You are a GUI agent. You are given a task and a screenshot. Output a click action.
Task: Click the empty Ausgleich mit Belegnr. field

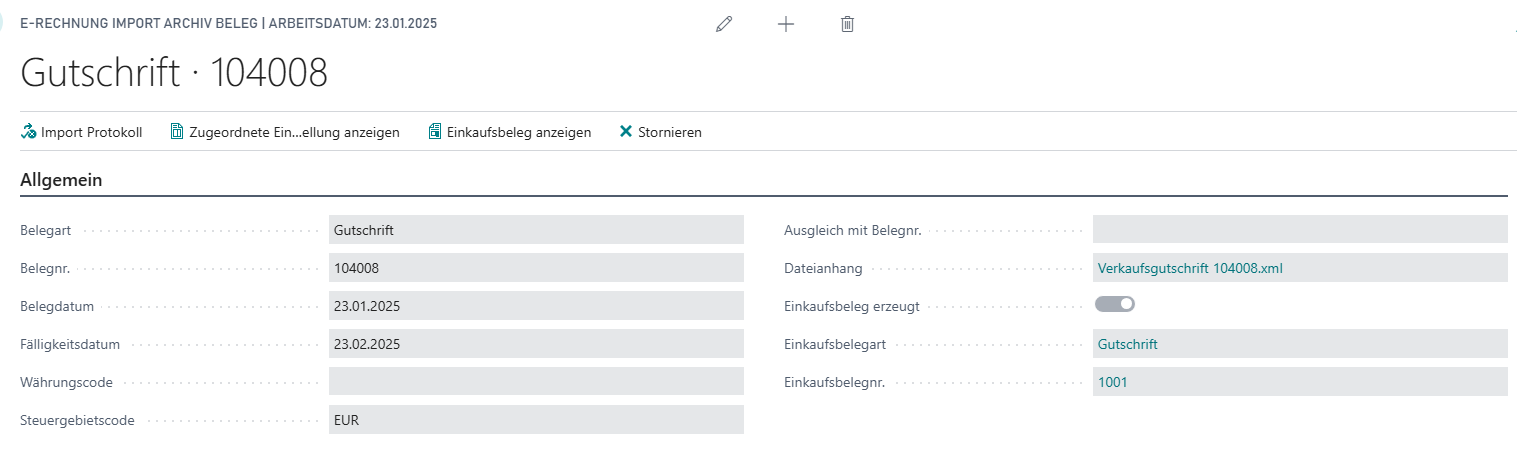point(1299,230)
